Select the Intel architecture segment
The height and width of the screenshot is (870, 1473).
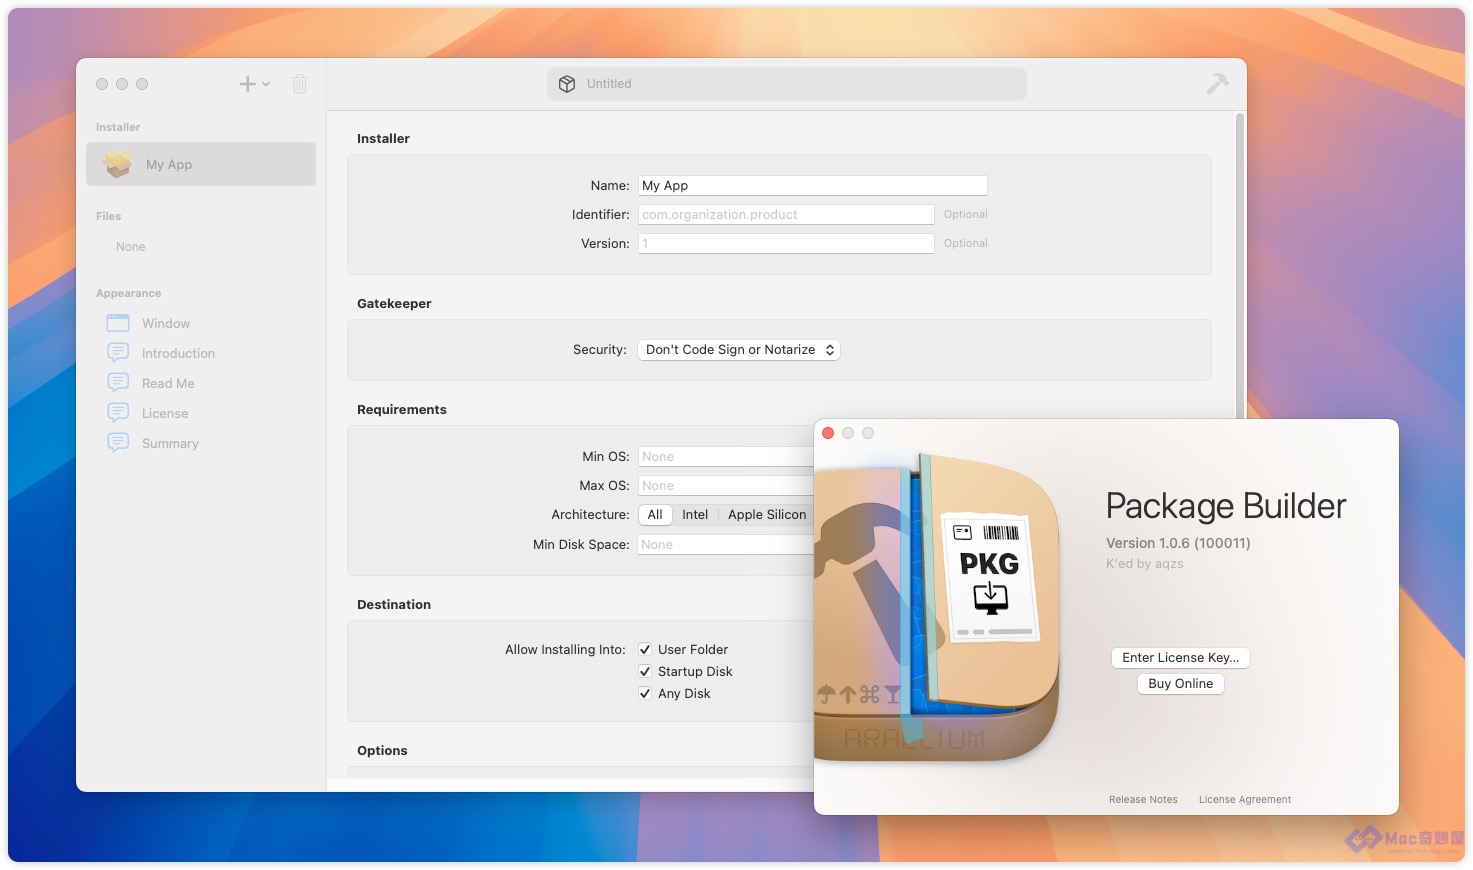[x=695, y=515]
